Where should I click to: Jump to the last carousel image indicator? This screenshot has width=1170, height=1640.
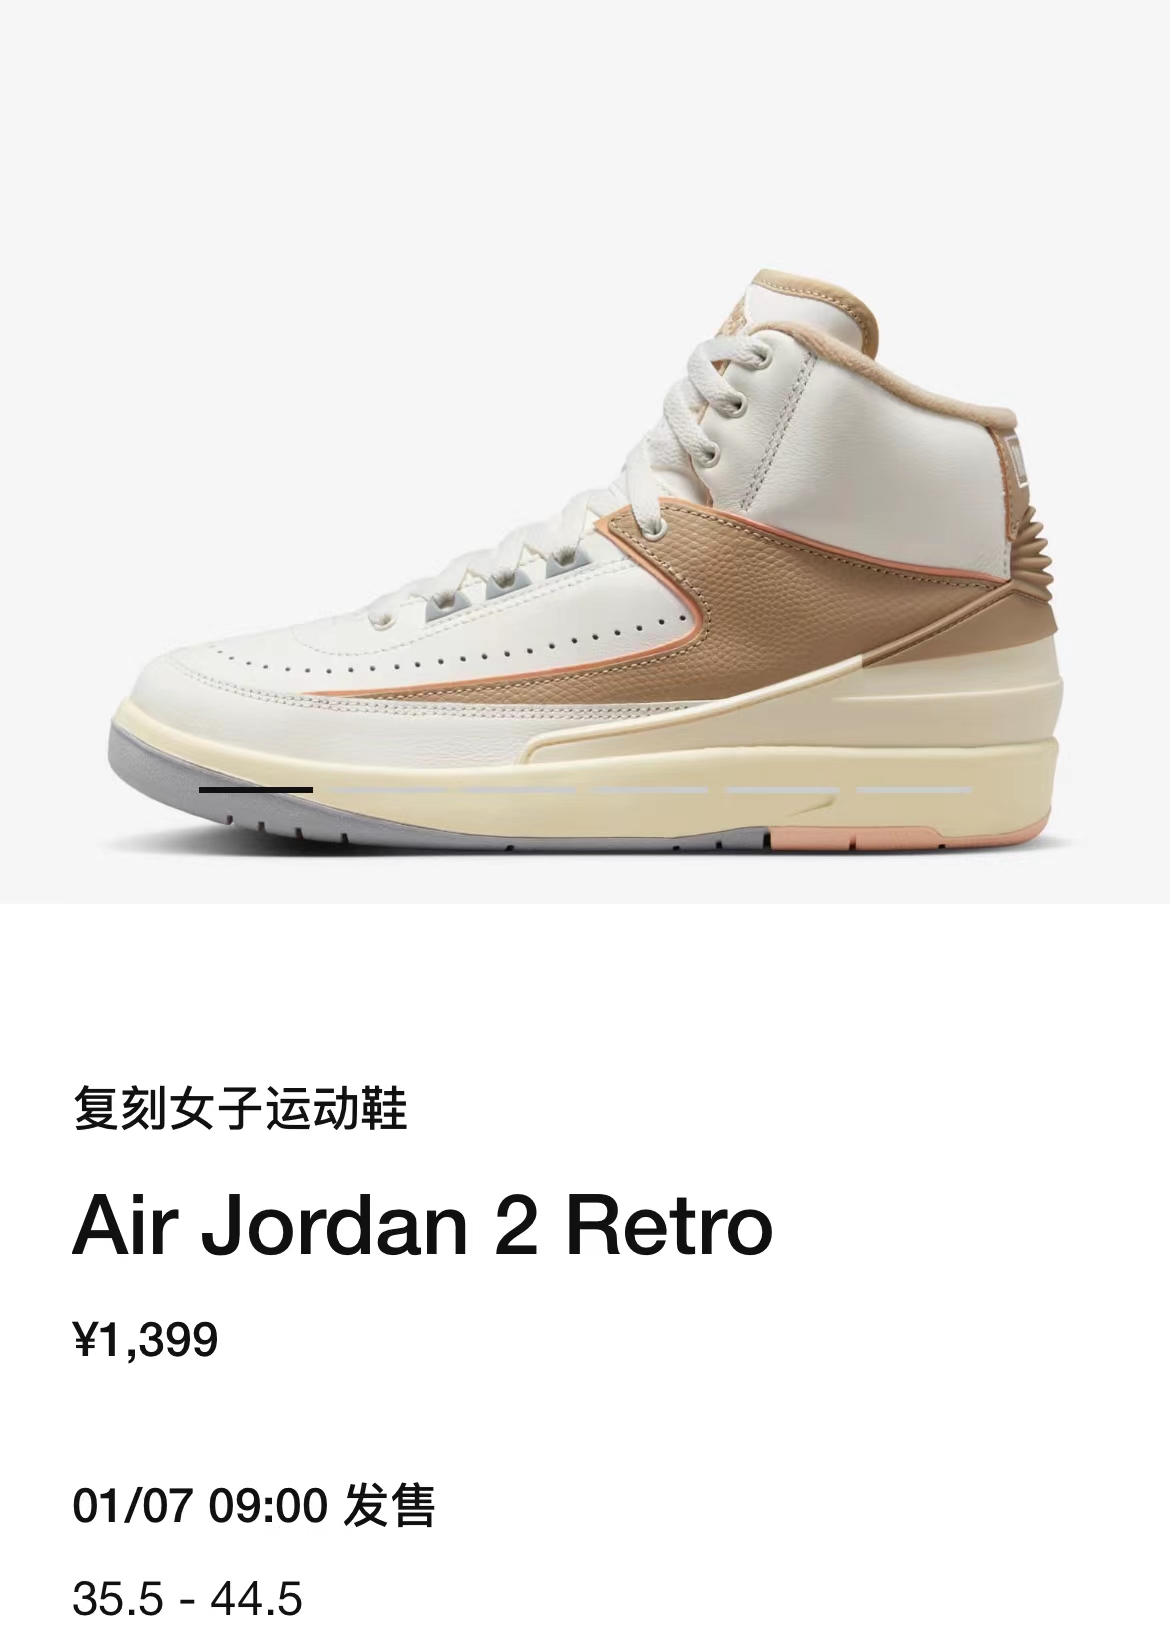click(x=913, y=790)
